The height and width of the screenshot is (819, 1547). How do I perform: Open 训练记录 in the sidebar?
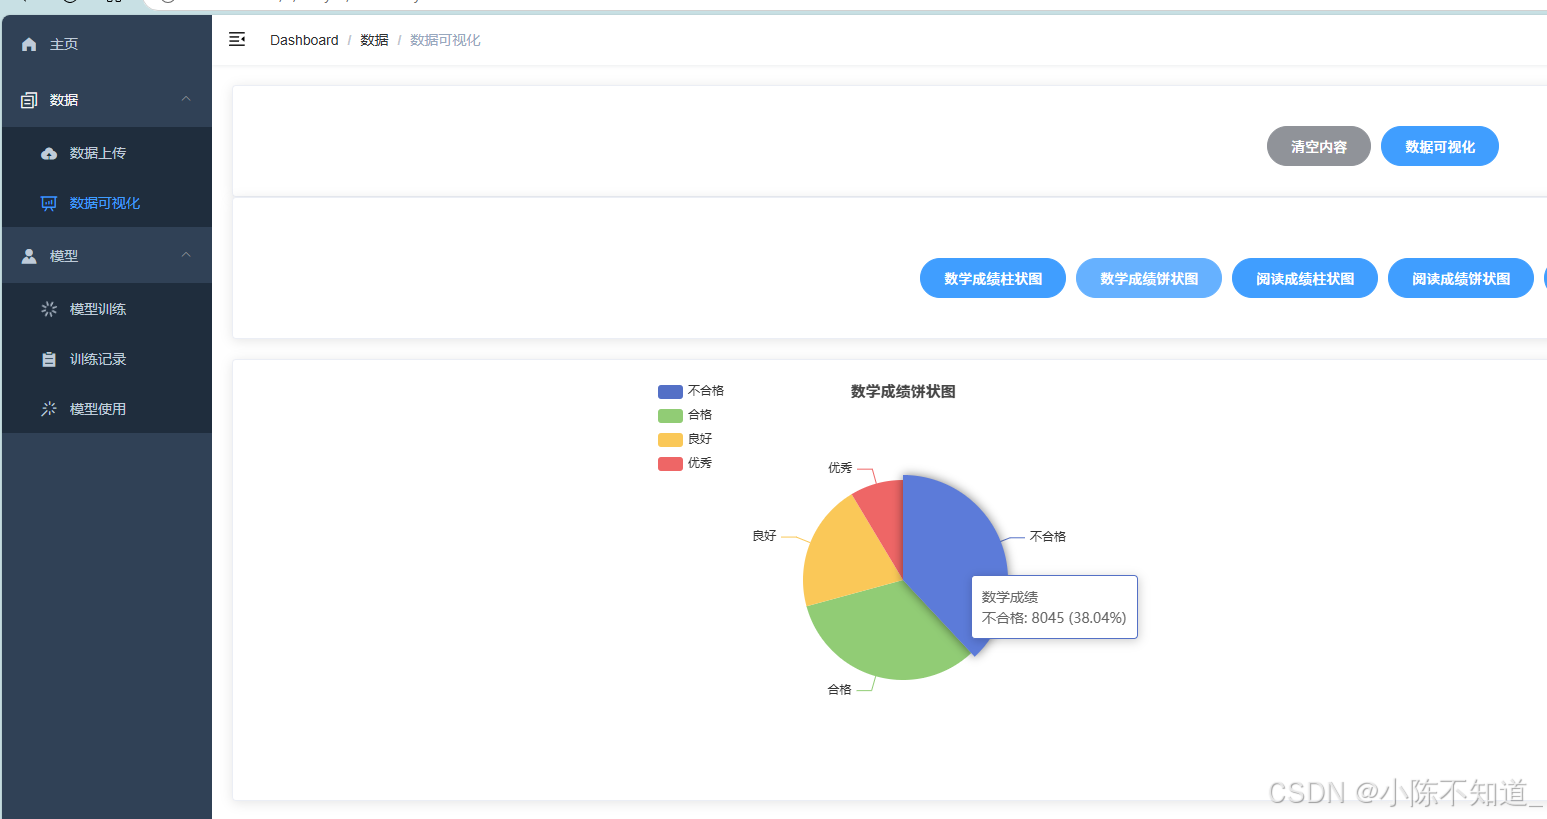107,359
